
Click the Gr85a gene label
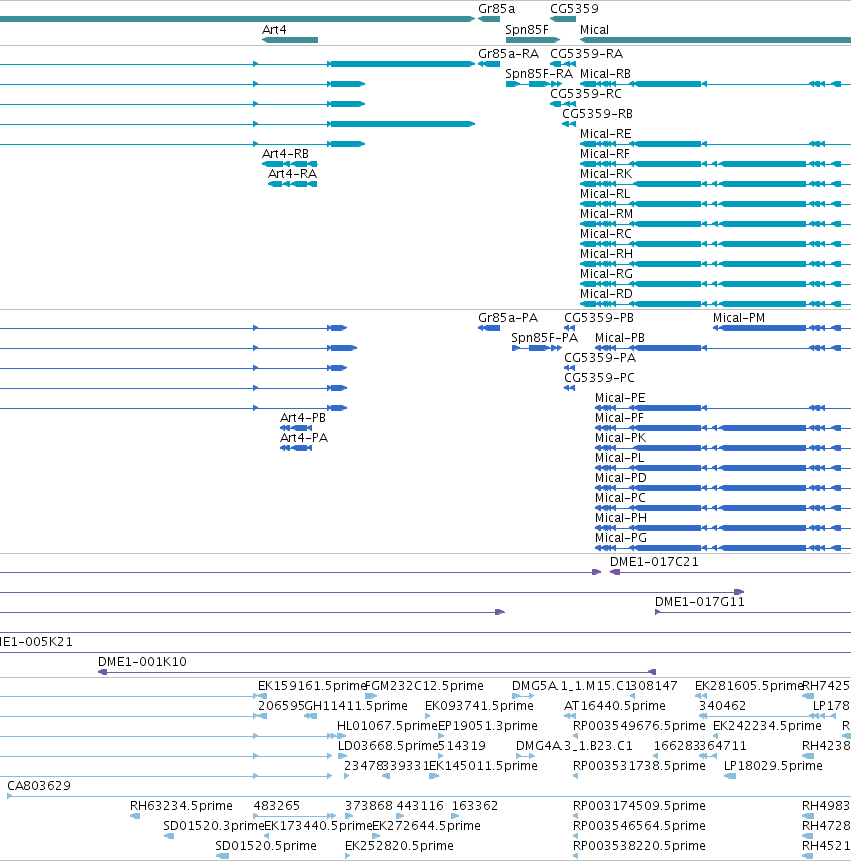(496, 9)
